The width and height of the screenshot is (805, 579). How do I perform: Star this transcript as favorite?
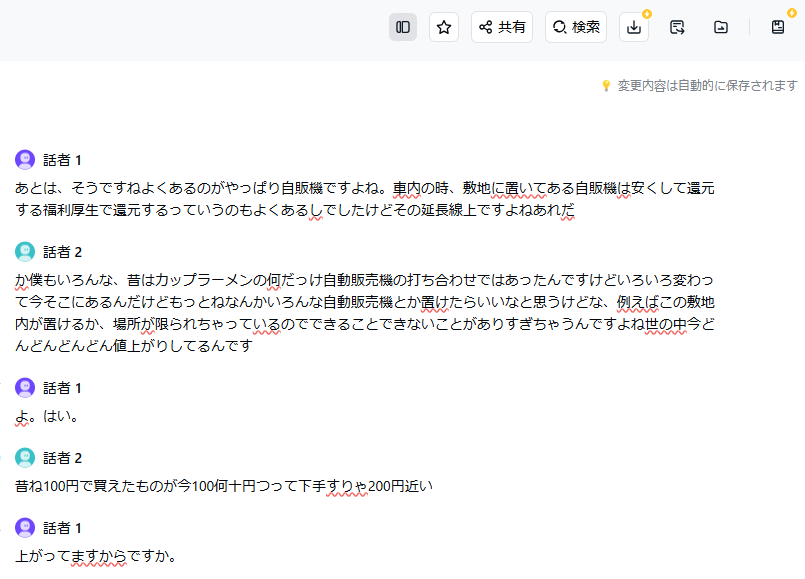(x=444, y=27)
